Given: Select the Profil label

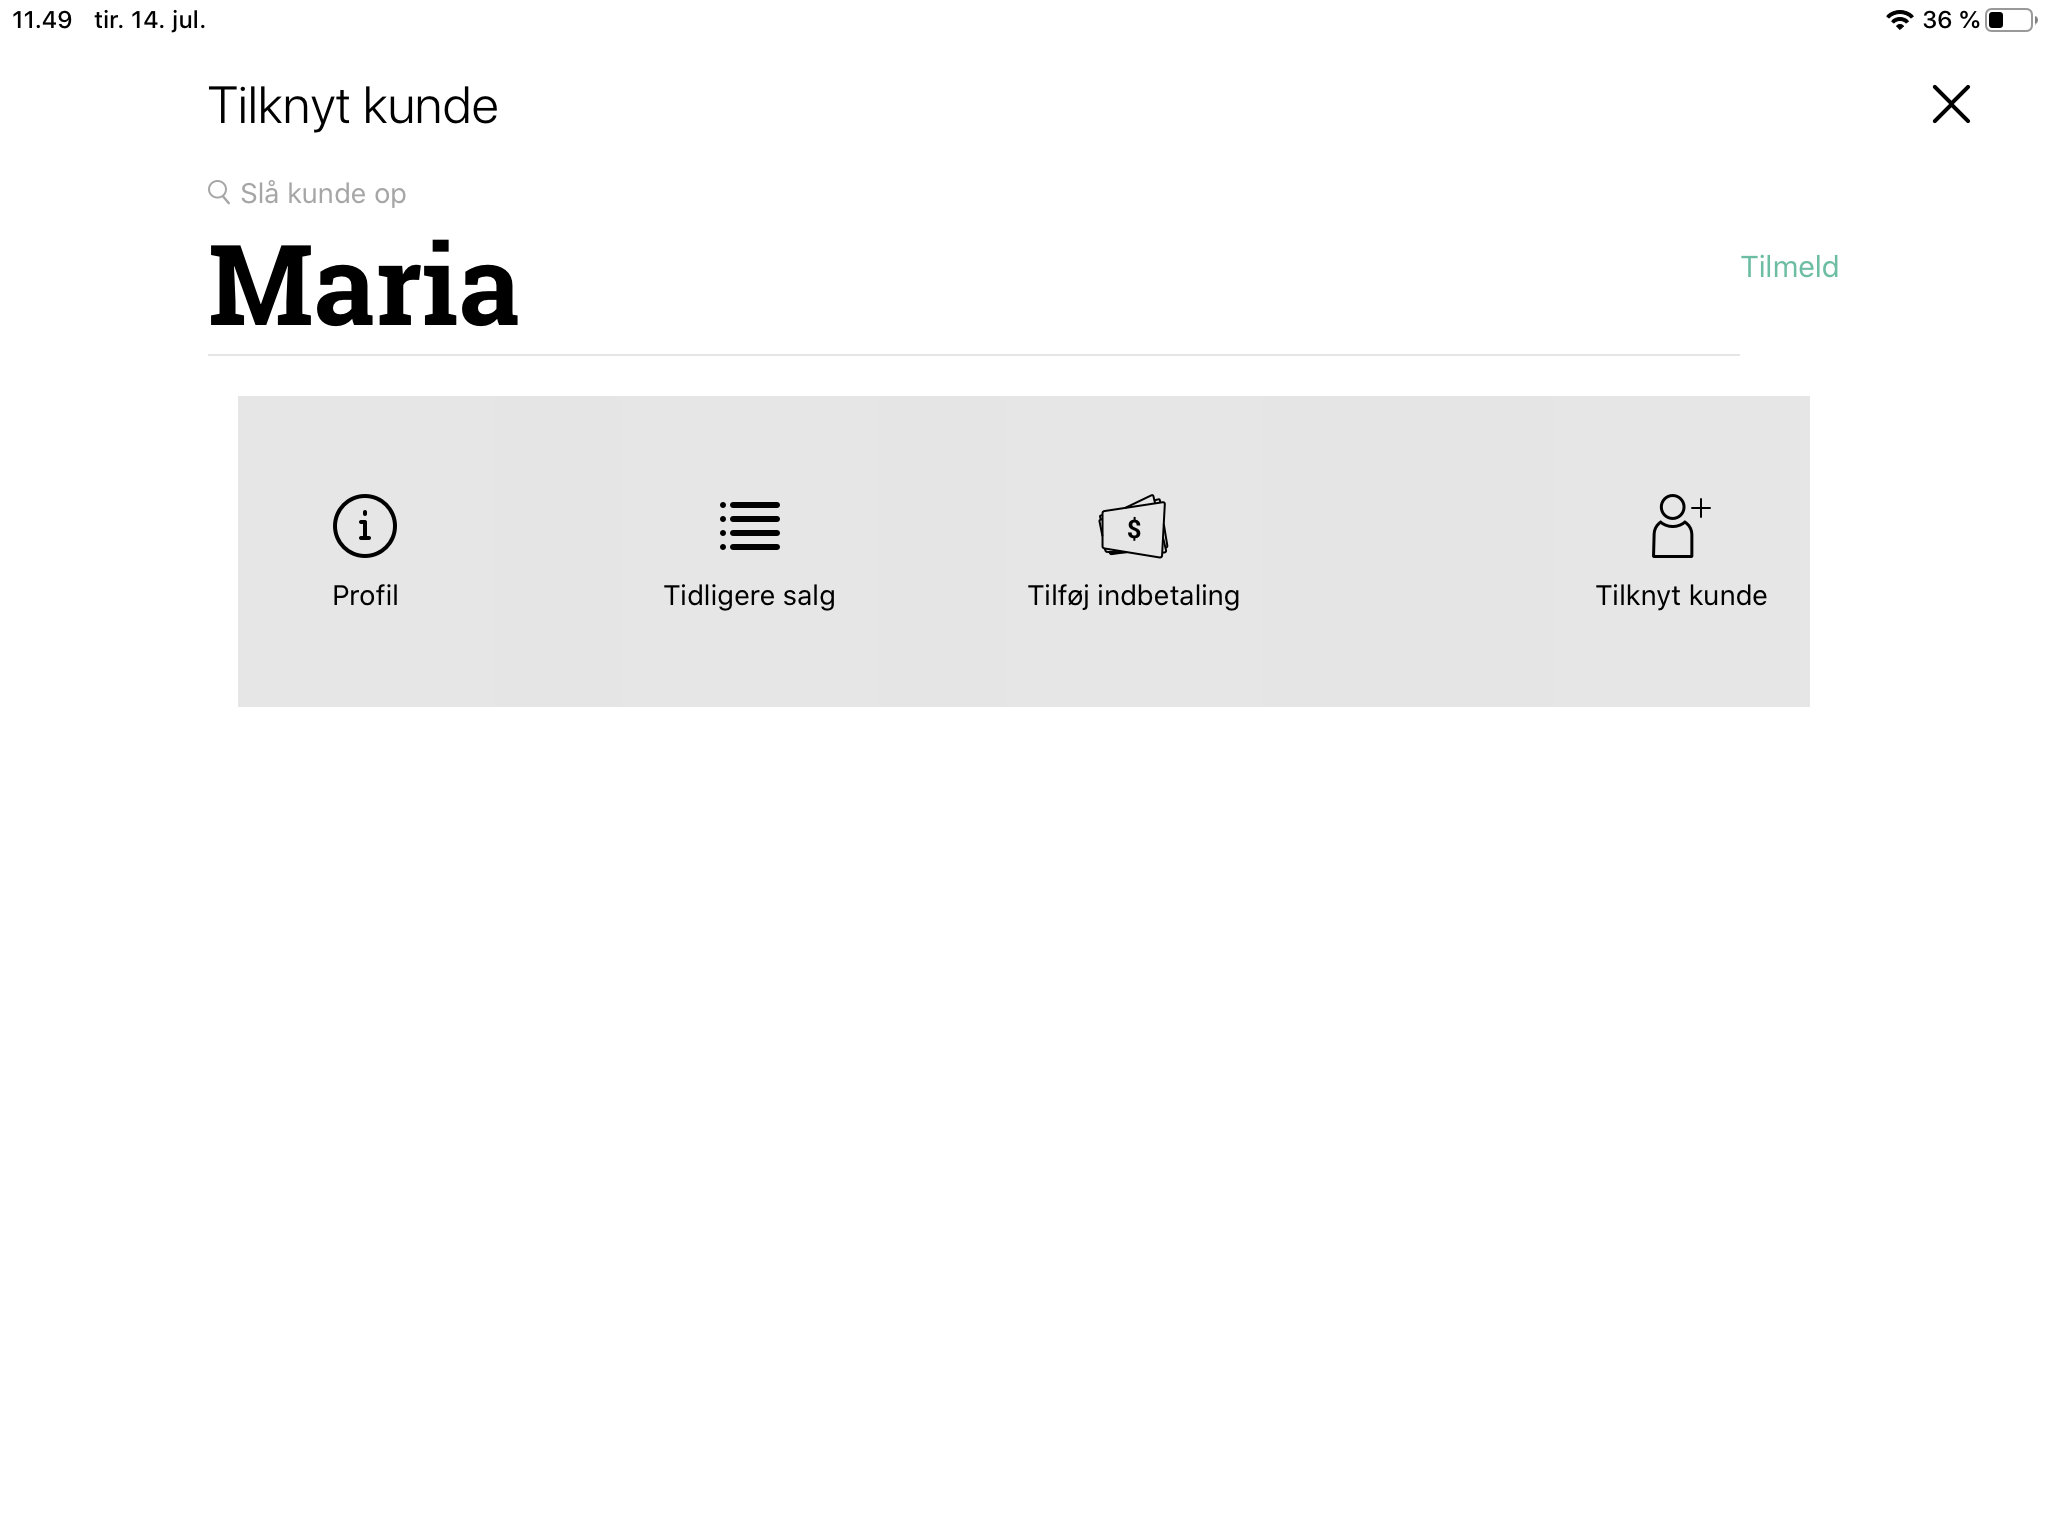Looking at the screenshot, I should pyautogui.click(x=365, y=596).
